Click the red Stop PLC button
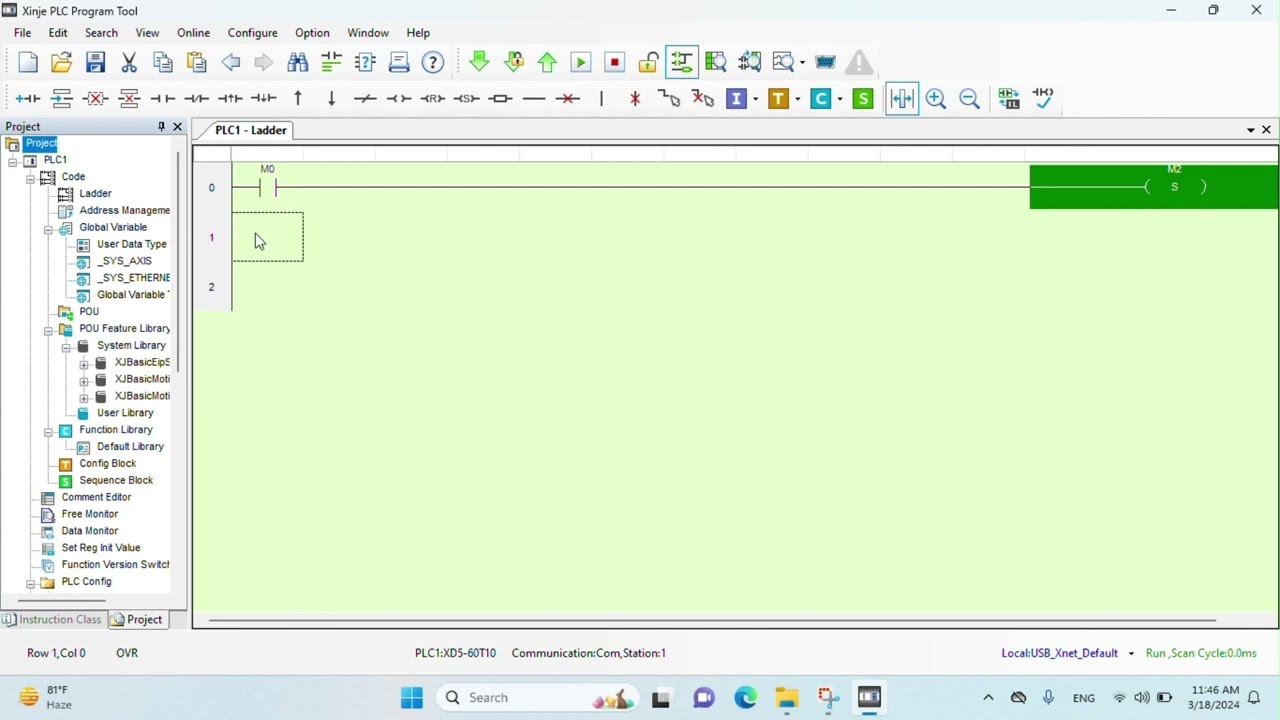The height and width of the screenshot is (720, 1280). (614, 62)
